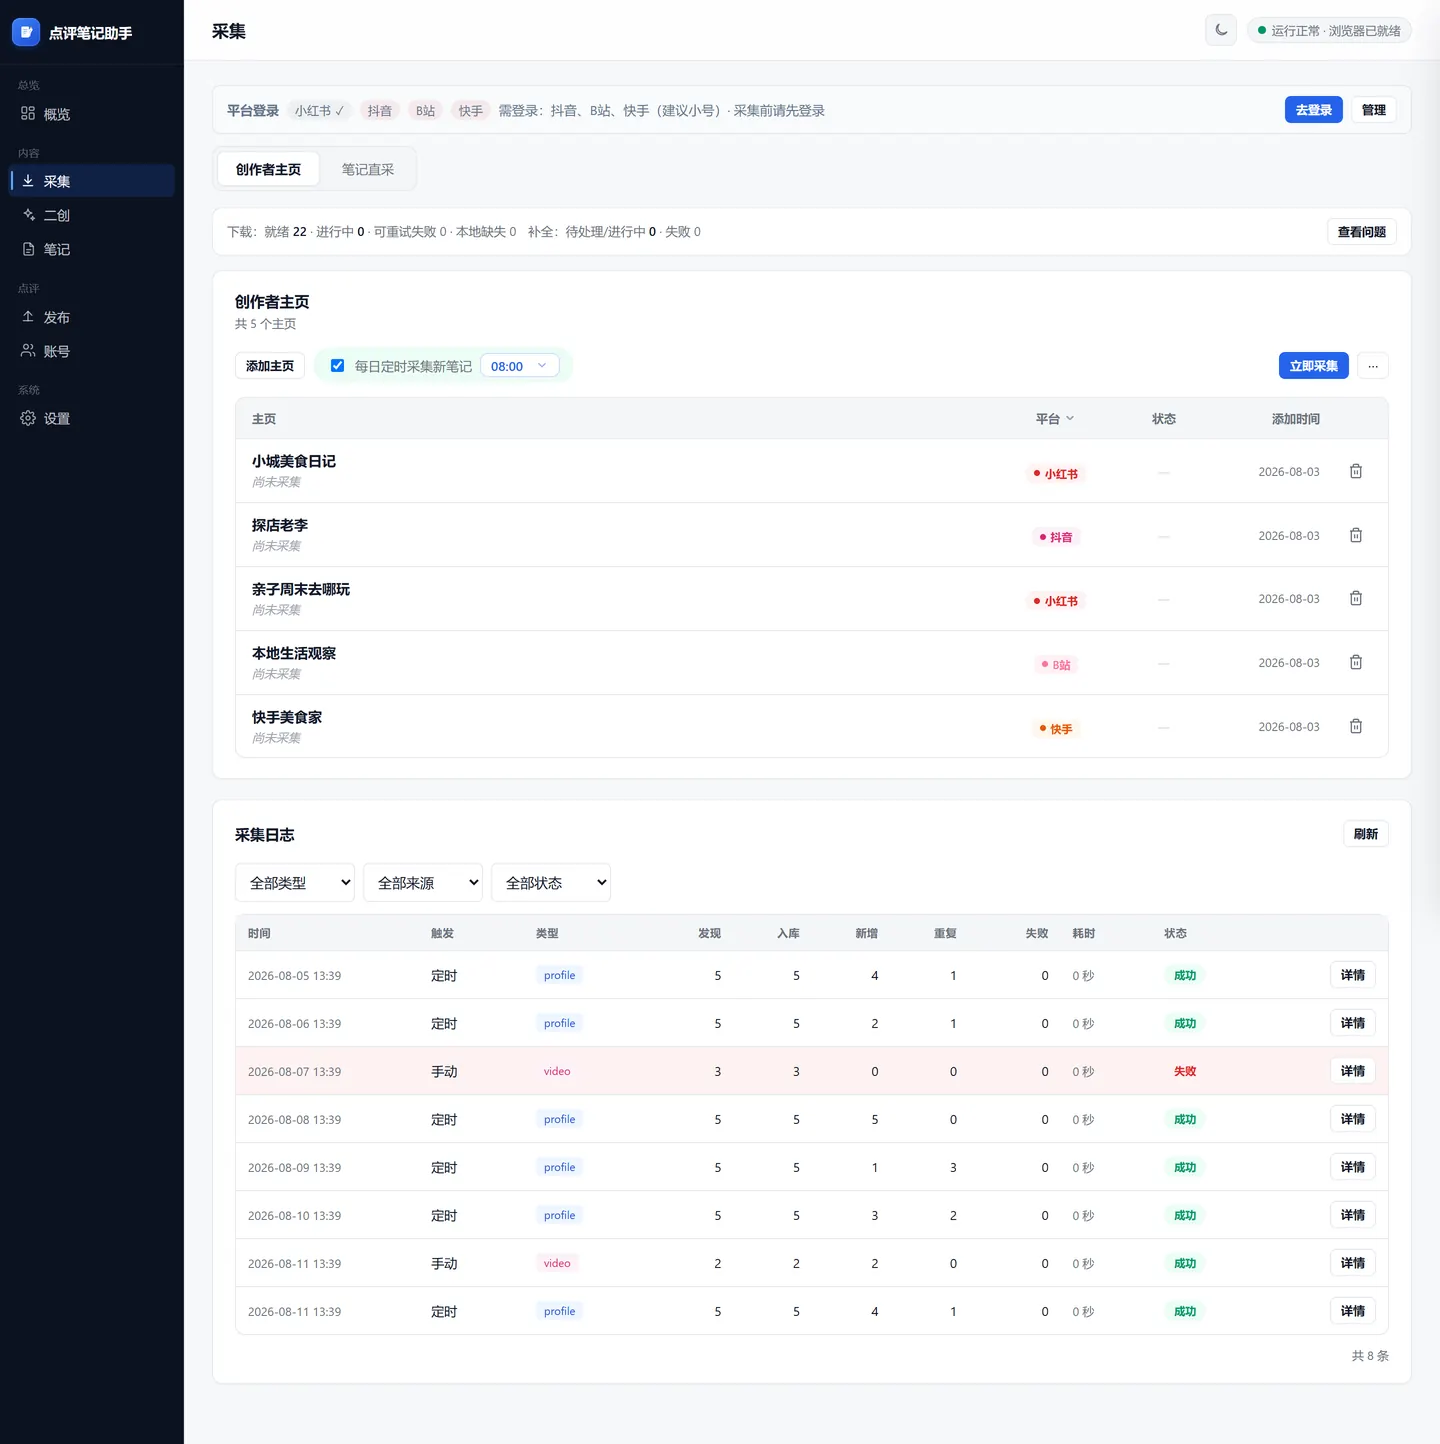Select the 创作者主页 tab

[x=268, y=170]
